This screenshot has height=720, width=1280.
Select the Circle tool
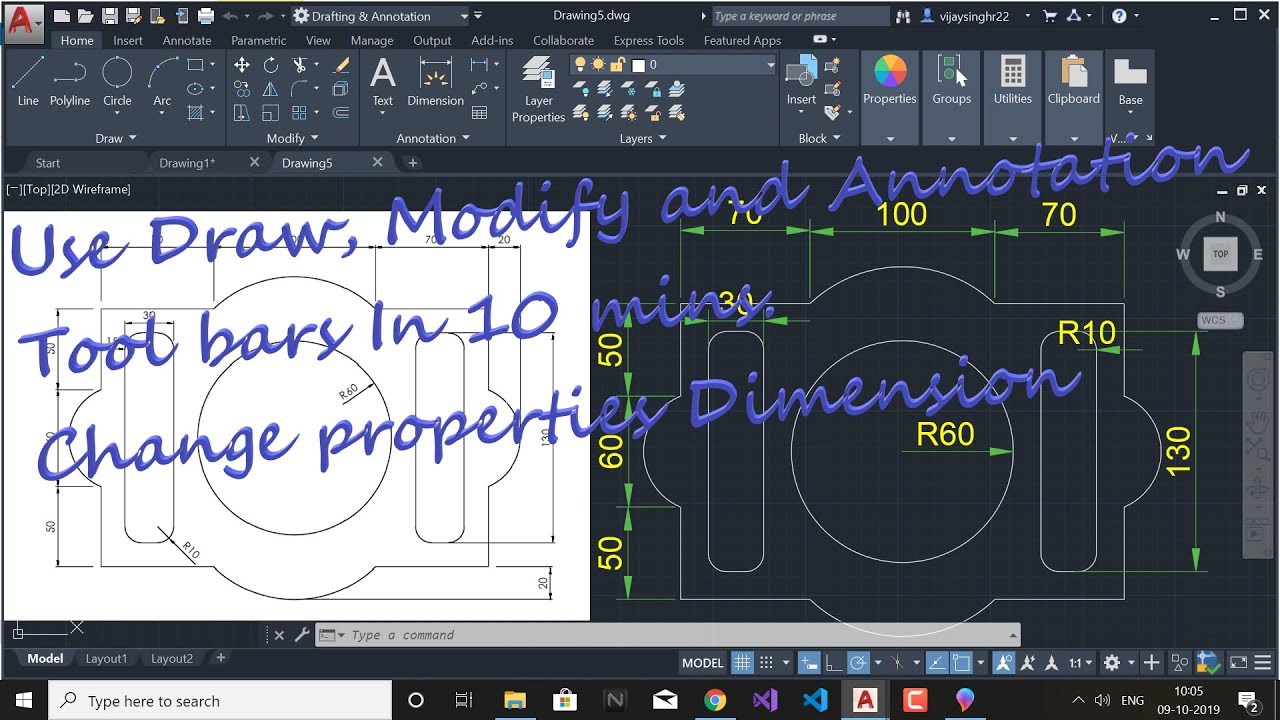(x=117, y=80)
